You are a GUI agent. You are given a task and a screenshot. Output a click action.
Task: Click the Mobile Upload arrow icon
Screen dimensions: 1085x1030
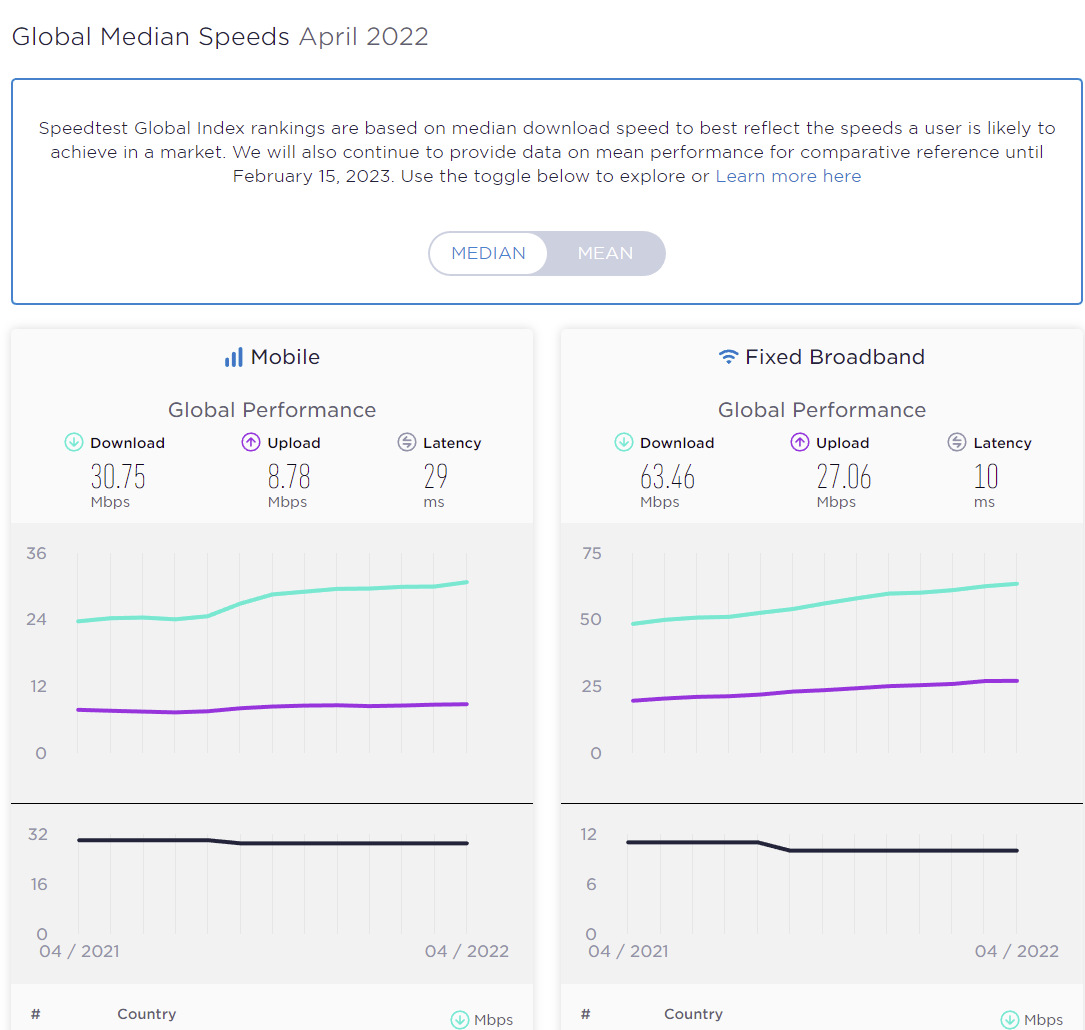point(251,442)
